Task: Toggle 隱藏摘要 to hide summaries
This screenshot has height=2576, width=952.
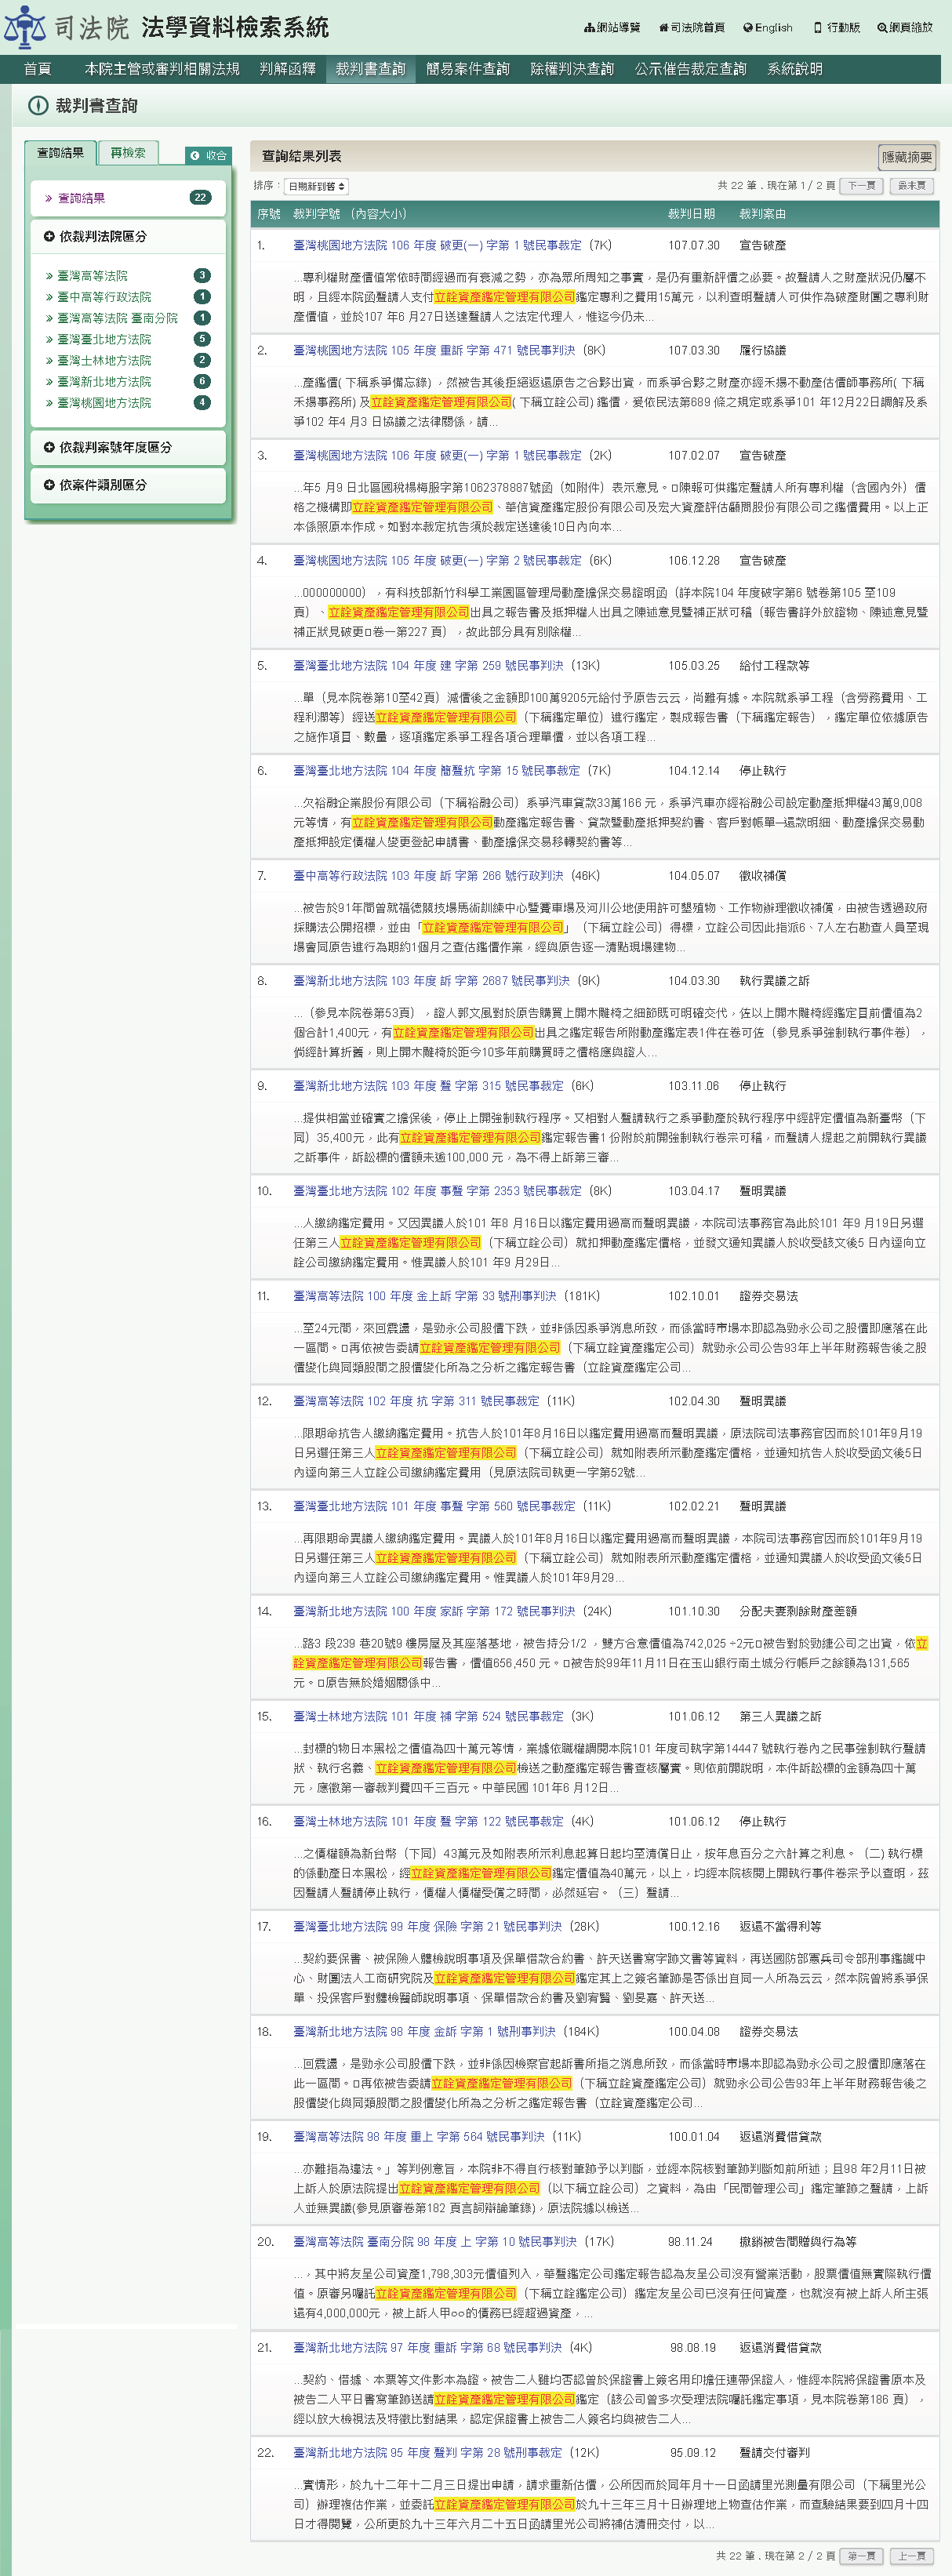Action: (906, 157)
